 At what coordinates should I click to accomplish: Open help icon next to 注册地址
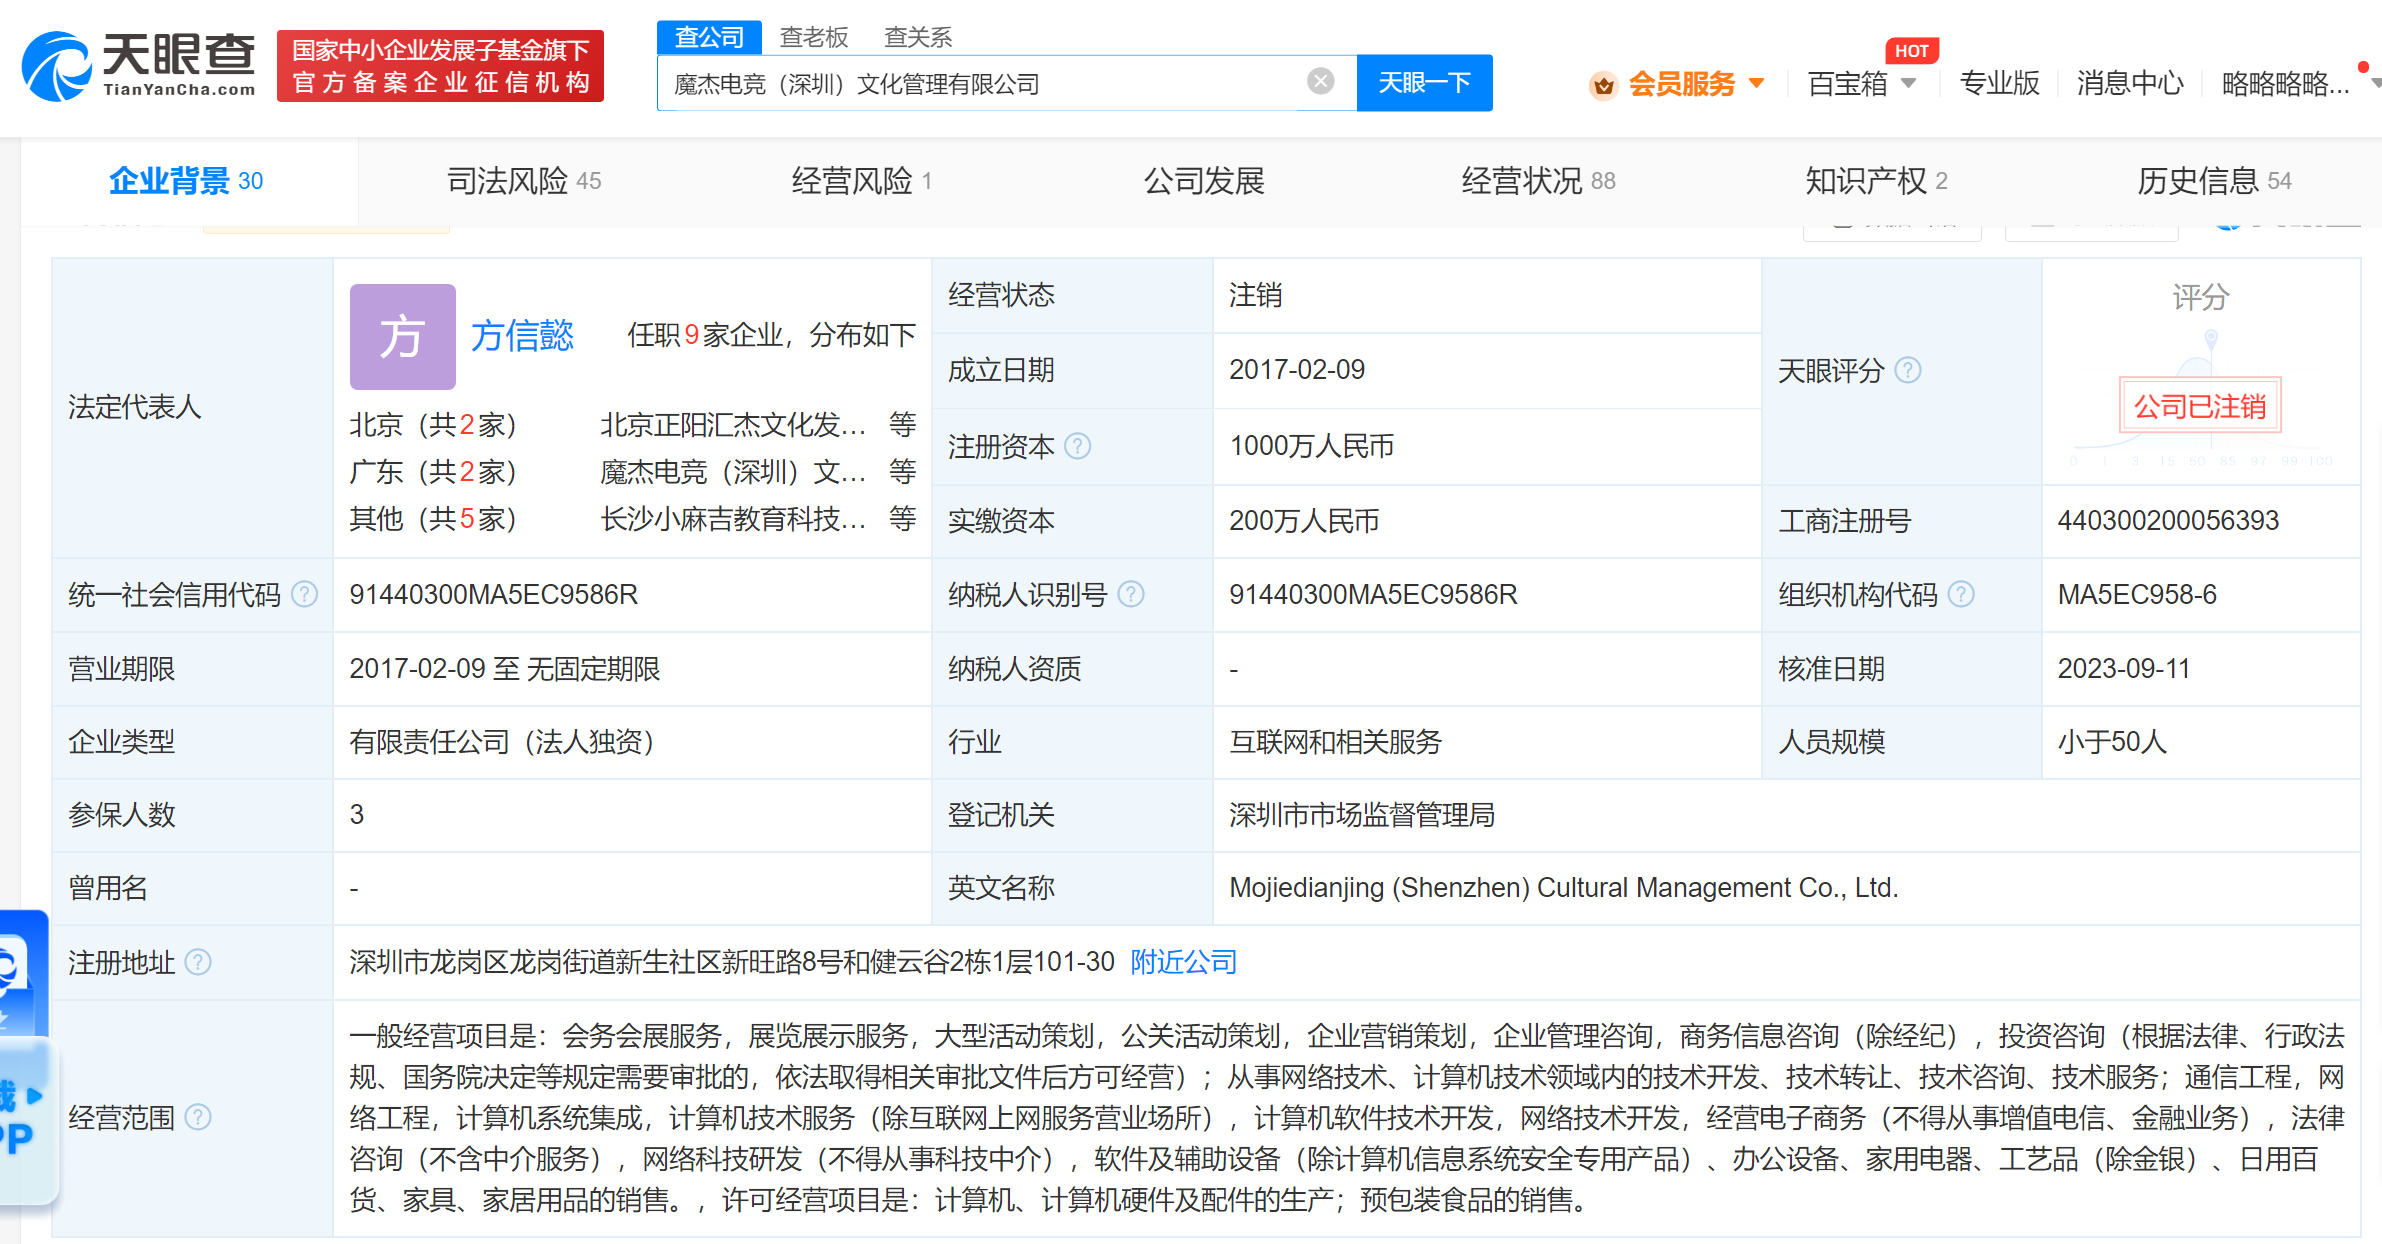[x=199, y=962]
